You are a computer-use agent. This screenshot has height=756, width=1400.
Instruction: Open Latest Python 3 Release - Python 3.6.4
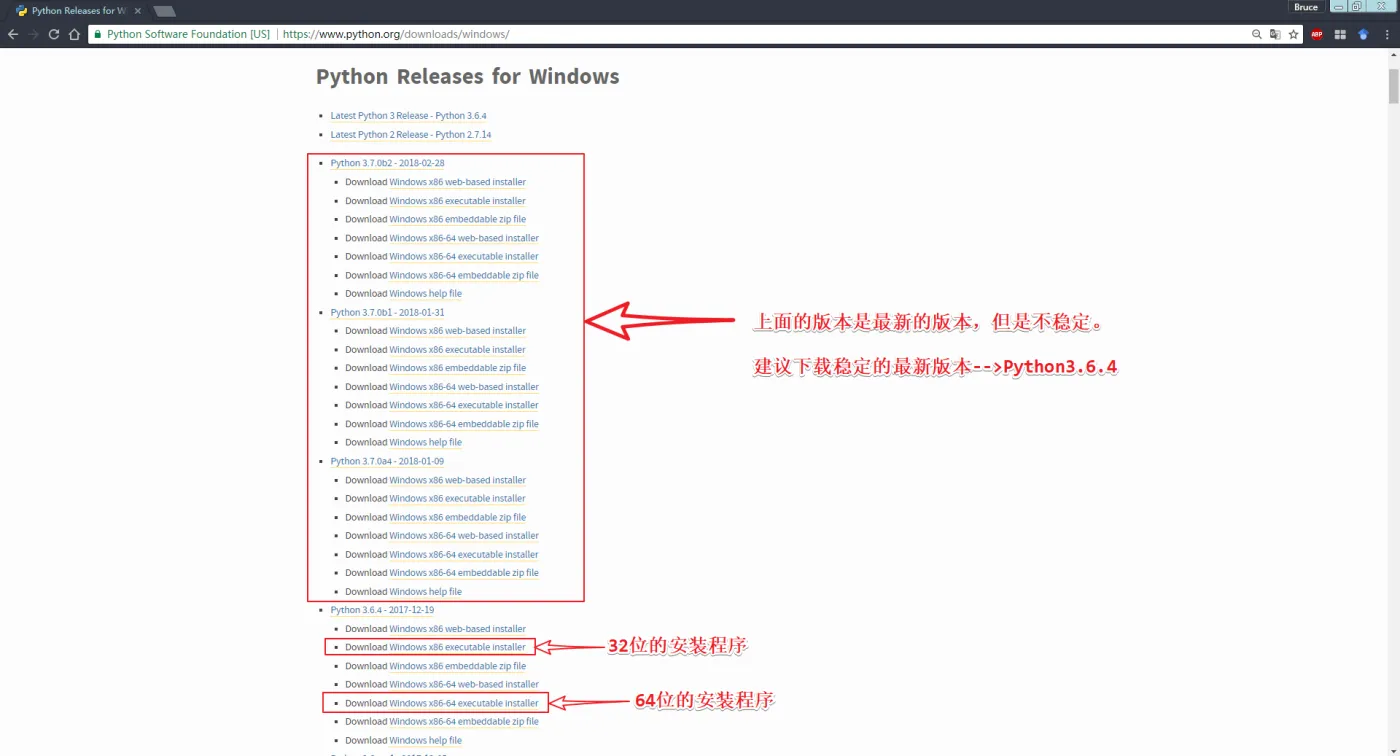408,116
